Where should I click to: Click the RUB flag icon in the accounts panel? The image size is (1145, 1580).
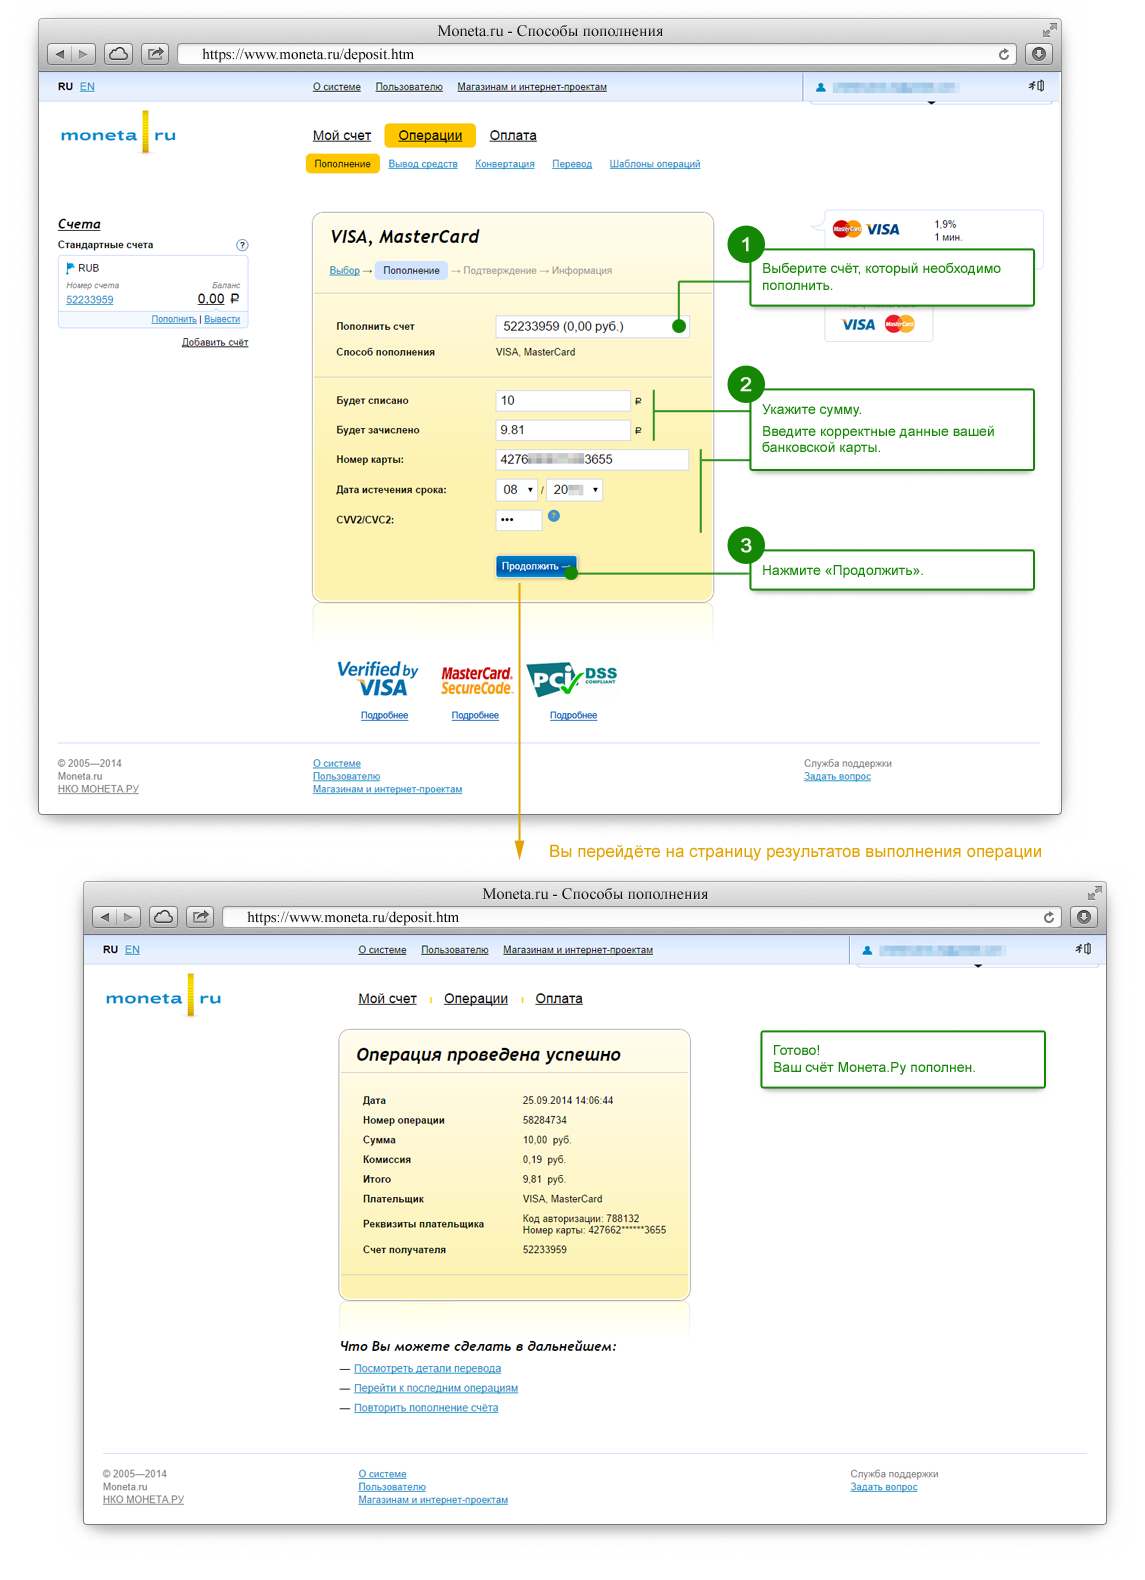[70, 268]
